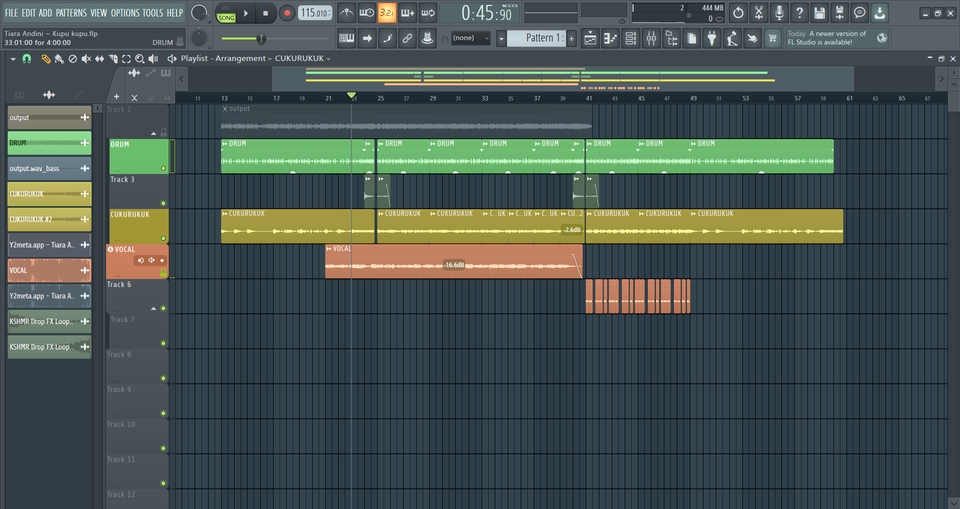Image resolution: width=960 pixels, height=509 pixels.
Task: Open the Pattern 1 selector dropdown
Action: coord(541,38)
